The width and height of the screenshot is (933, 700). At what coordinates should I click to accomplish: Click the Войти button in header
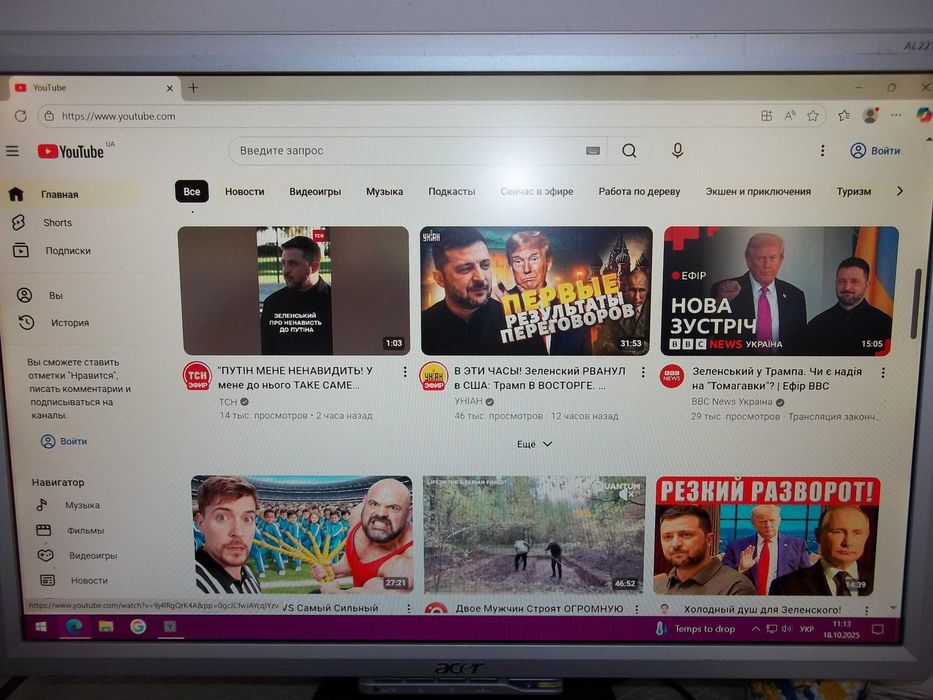(x=875, y=151)
